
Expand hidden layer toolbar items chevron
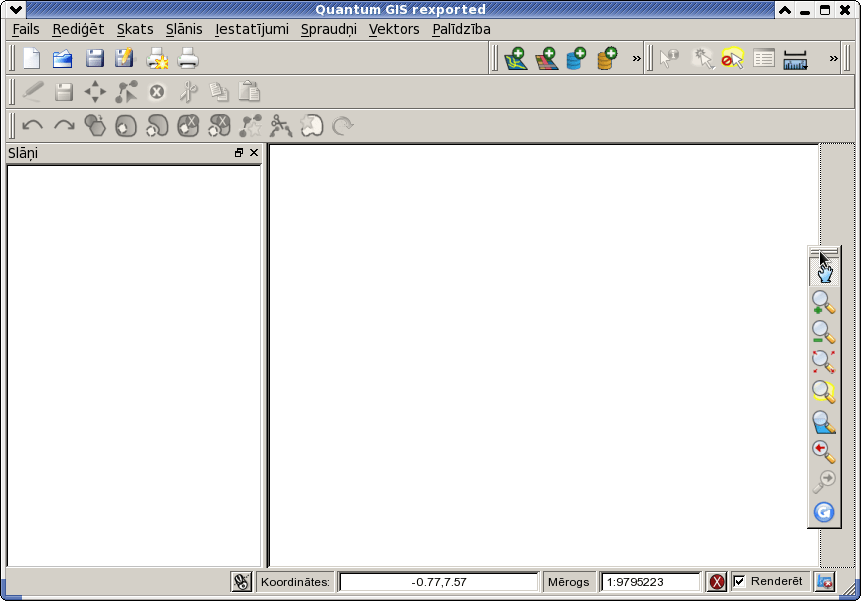pyautogui.click(x=636, y=58)
